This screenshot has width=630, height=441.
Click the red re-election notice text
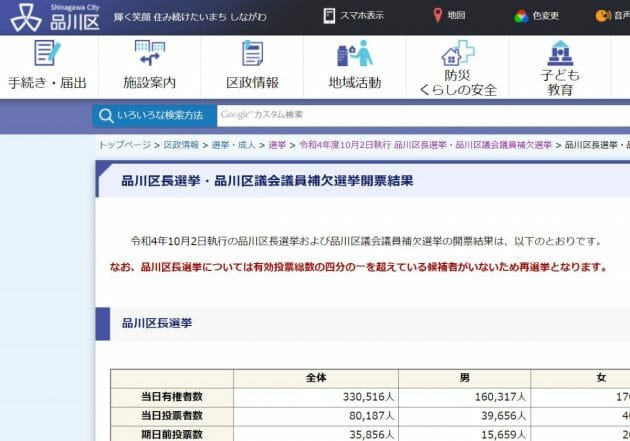point(358,267)
